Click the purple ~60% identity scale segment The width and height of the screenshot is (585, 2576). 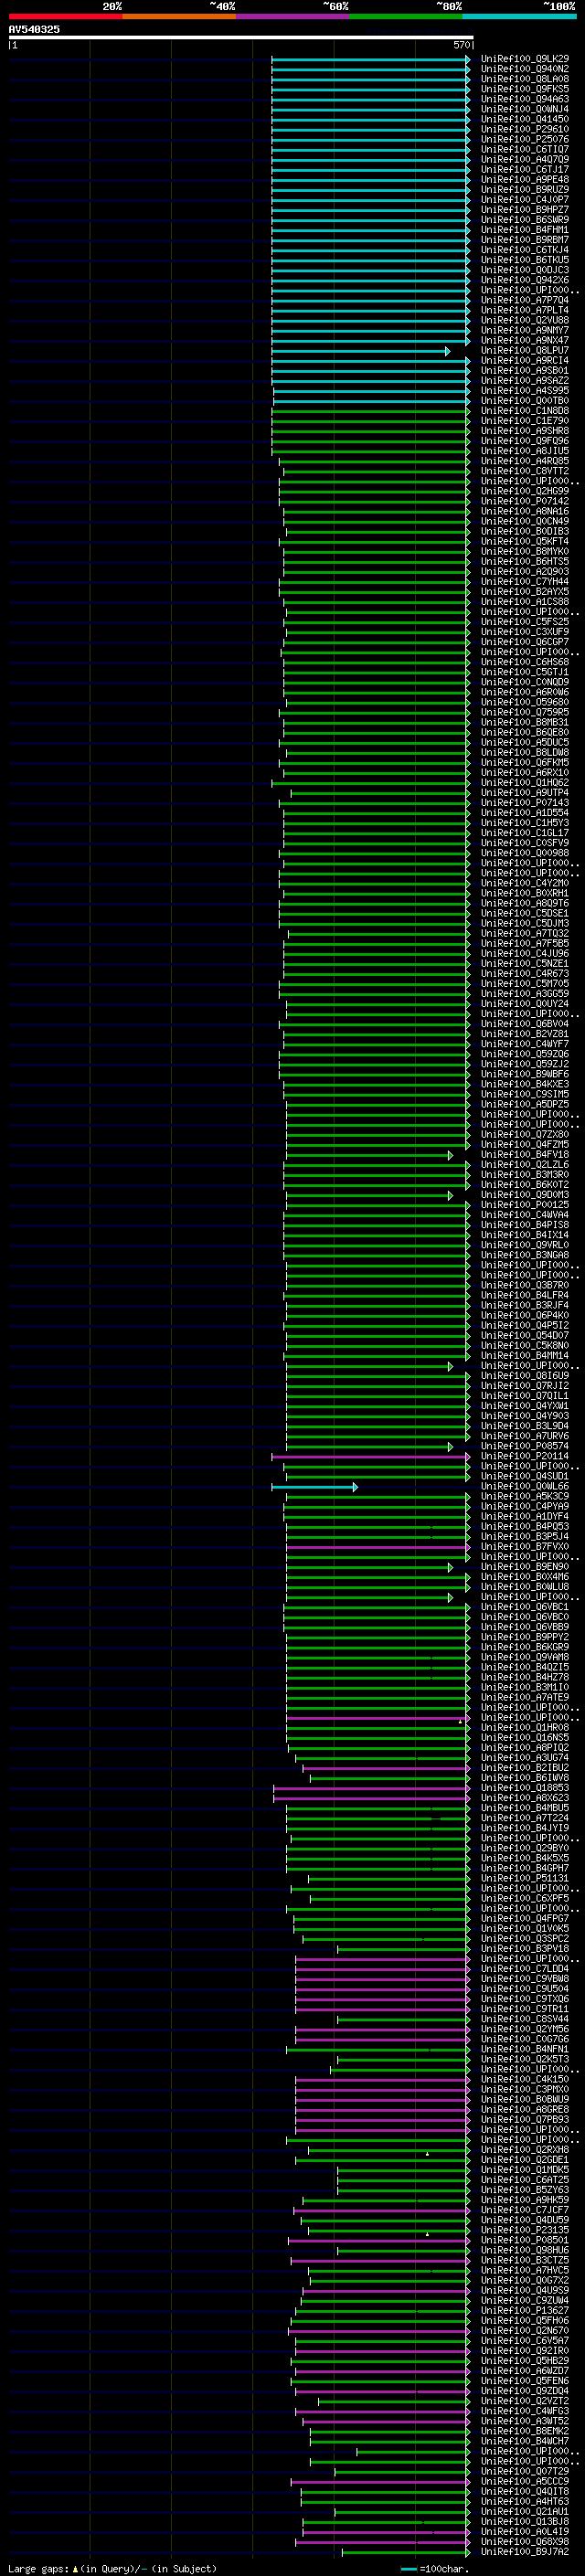(x=292, y=16)
